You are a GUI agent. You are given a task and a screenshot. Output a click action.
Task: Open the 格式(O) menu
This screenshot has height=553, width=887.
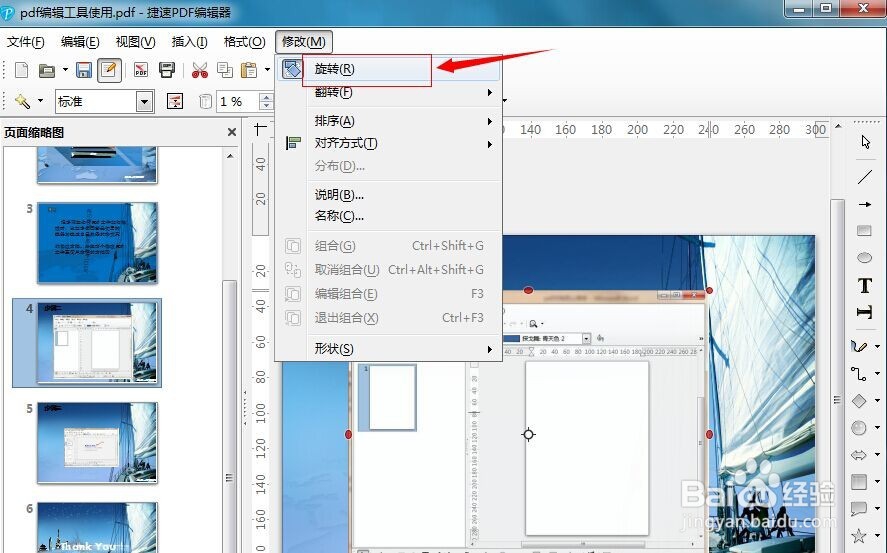click(244, 42)
